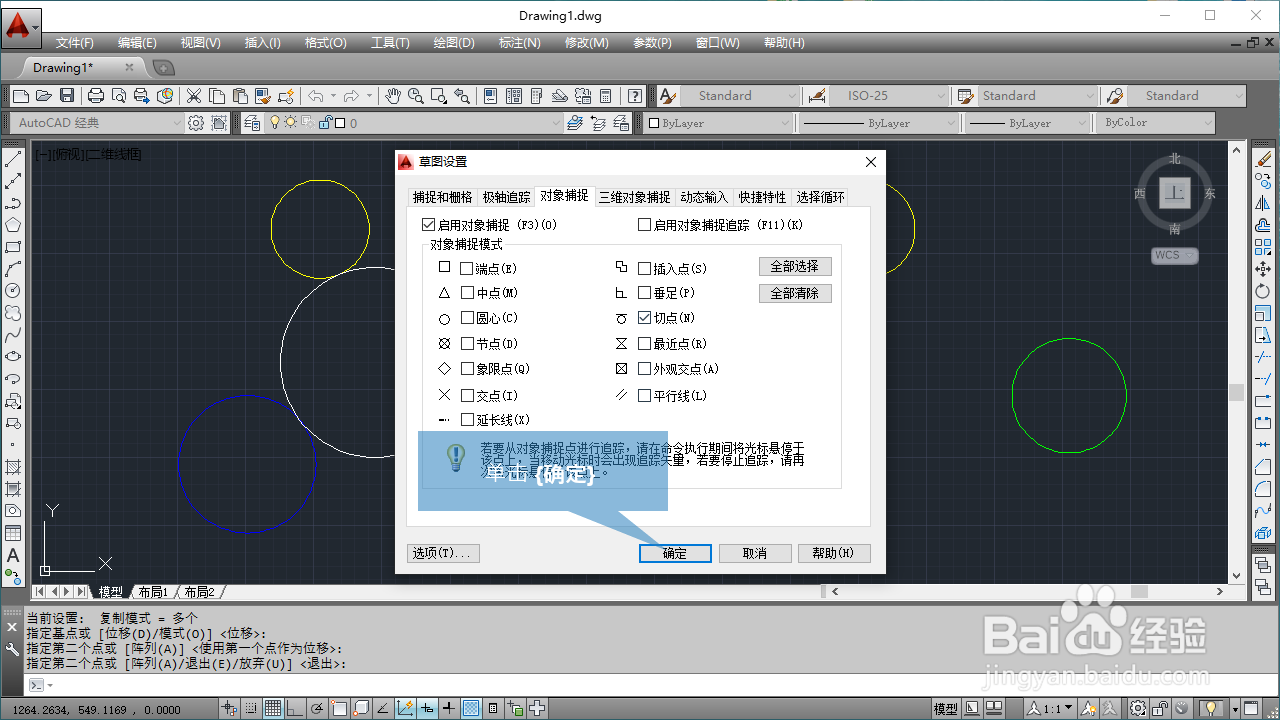Click the Text Style icon

click(668, 96)
